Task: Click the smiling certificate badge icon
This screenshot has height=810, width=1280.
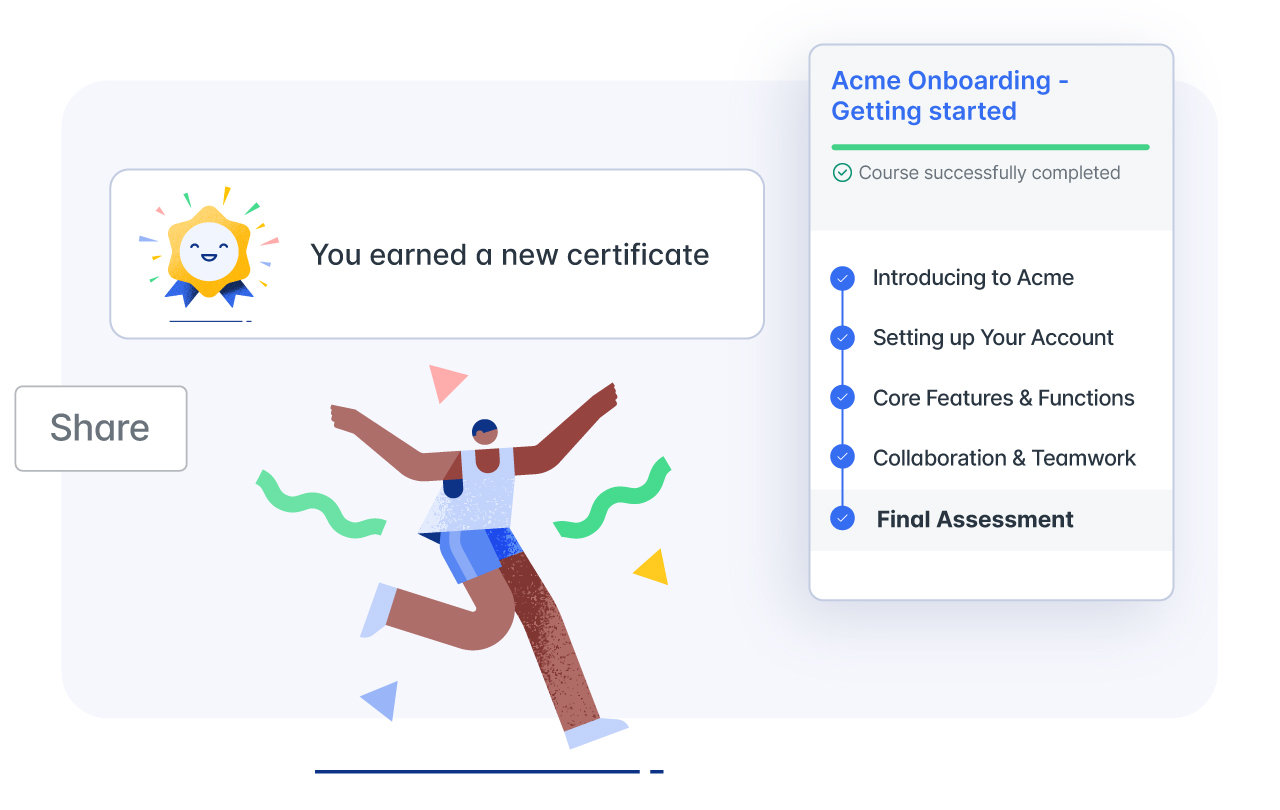Action: click(x=208, y=248)
